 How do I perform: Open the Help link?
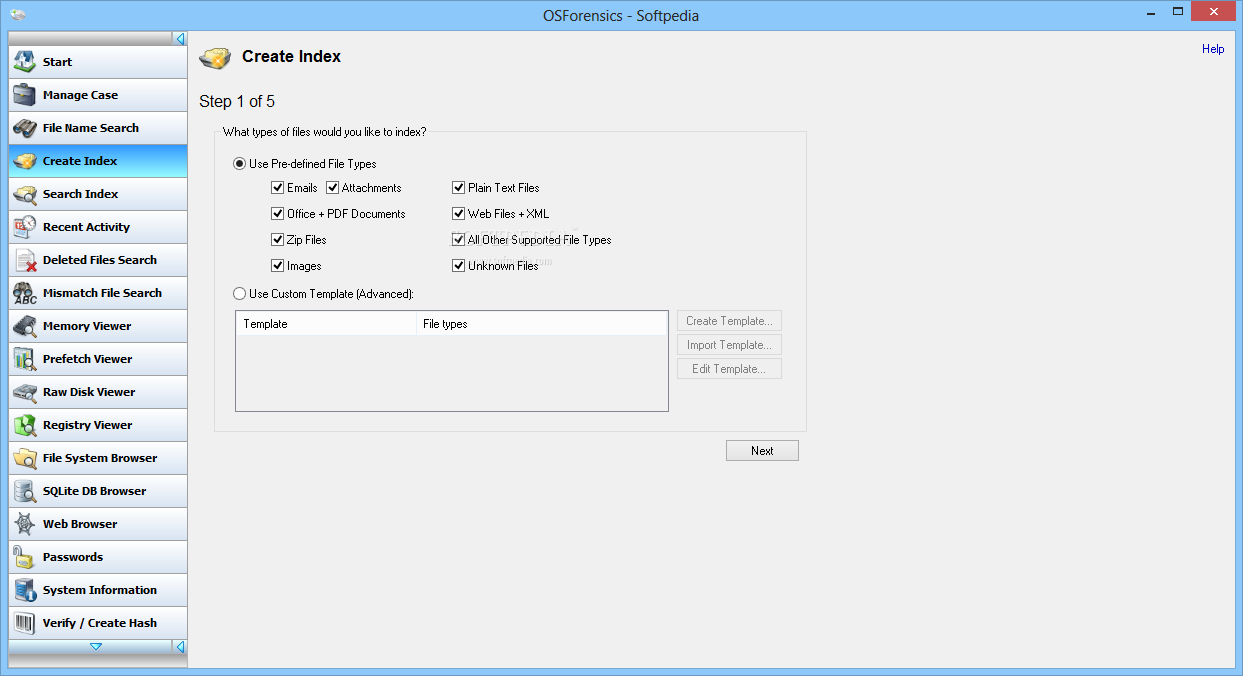pos(1213,49)
